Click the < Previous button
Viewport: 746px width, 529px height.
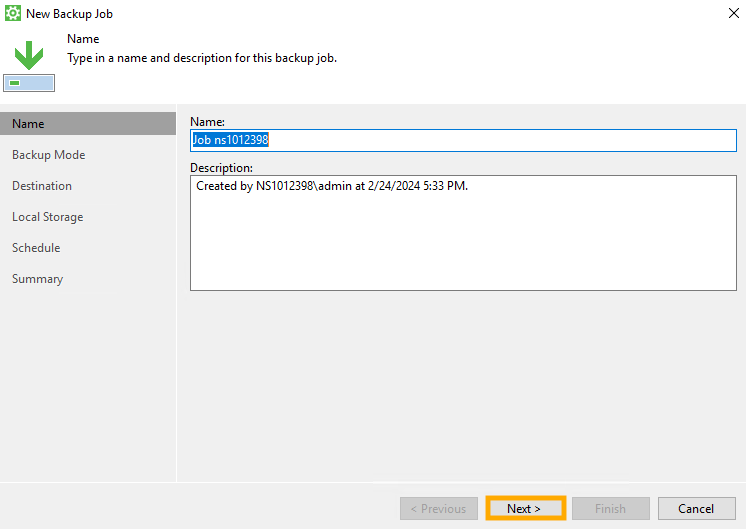[438, 509]
